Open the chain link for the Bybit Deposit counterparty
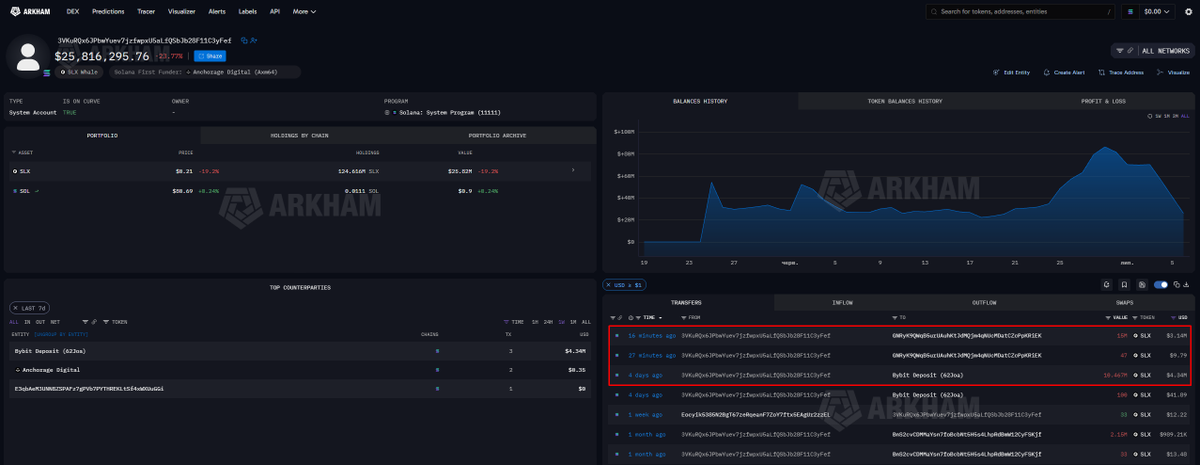1200x465 pixels. pyautogui.click(x=437, y=351)
